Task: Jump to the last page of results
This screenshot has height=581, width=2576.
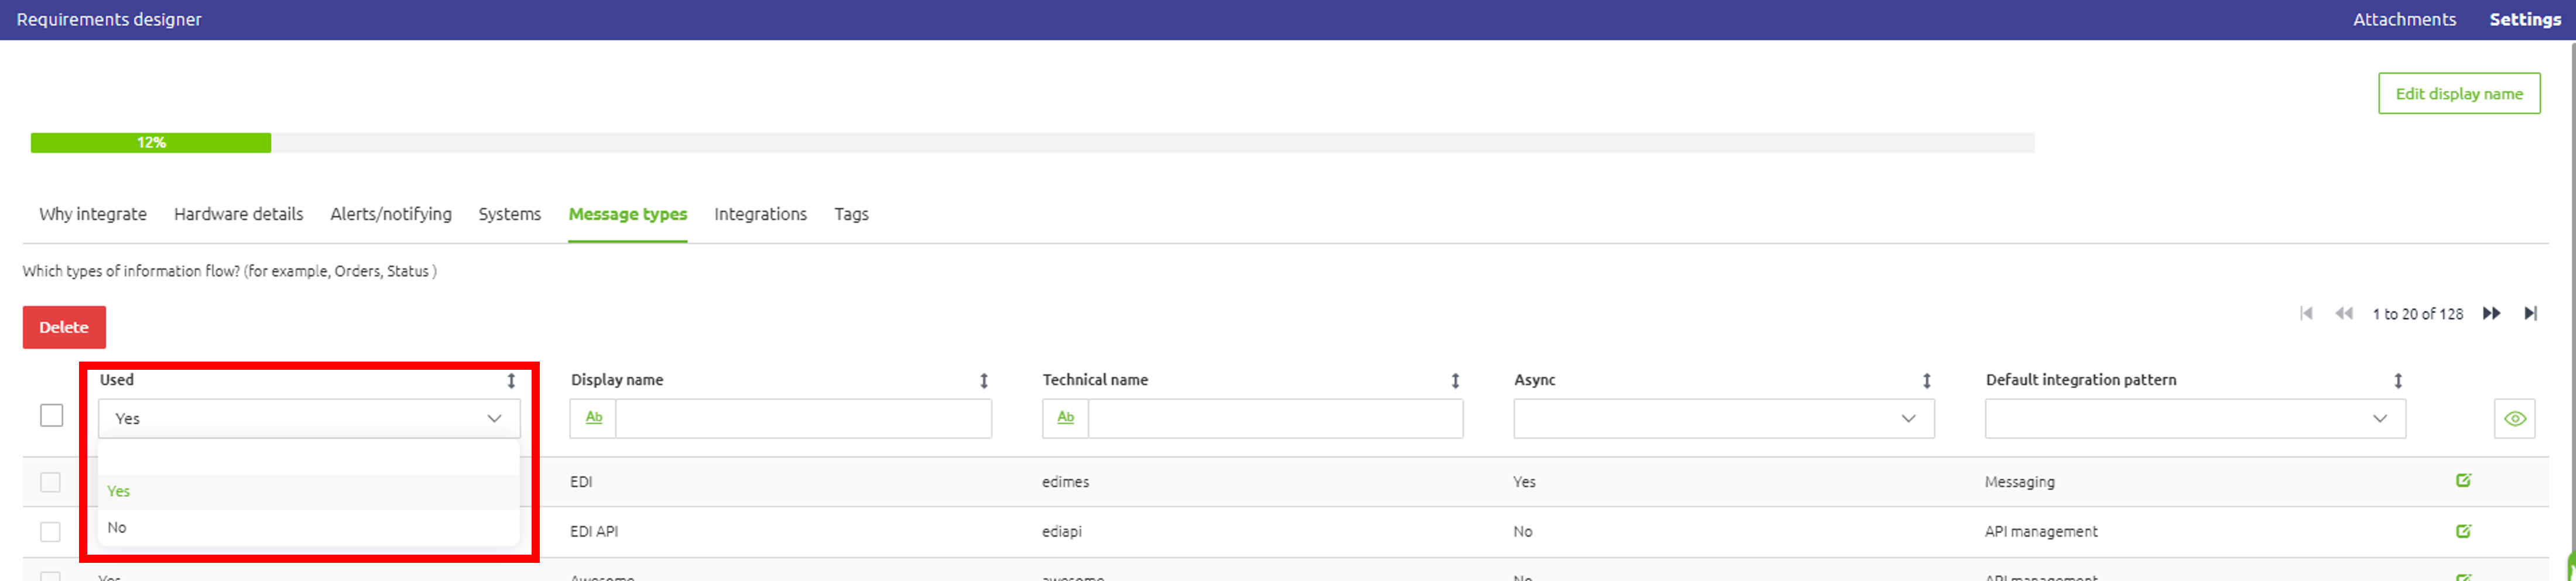Action: point(2530,314)
